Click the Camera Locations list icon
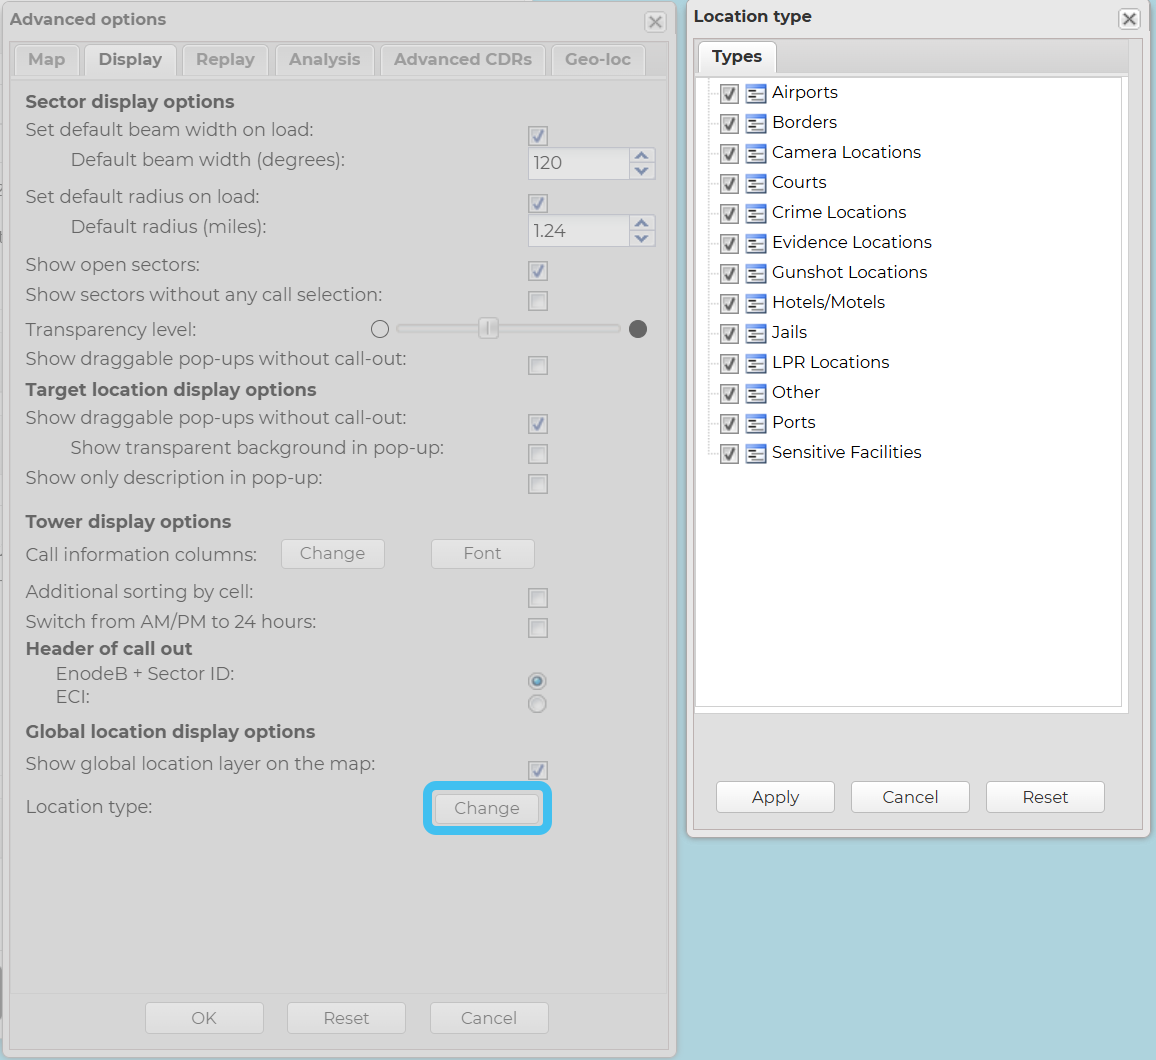 pos(756,154)
